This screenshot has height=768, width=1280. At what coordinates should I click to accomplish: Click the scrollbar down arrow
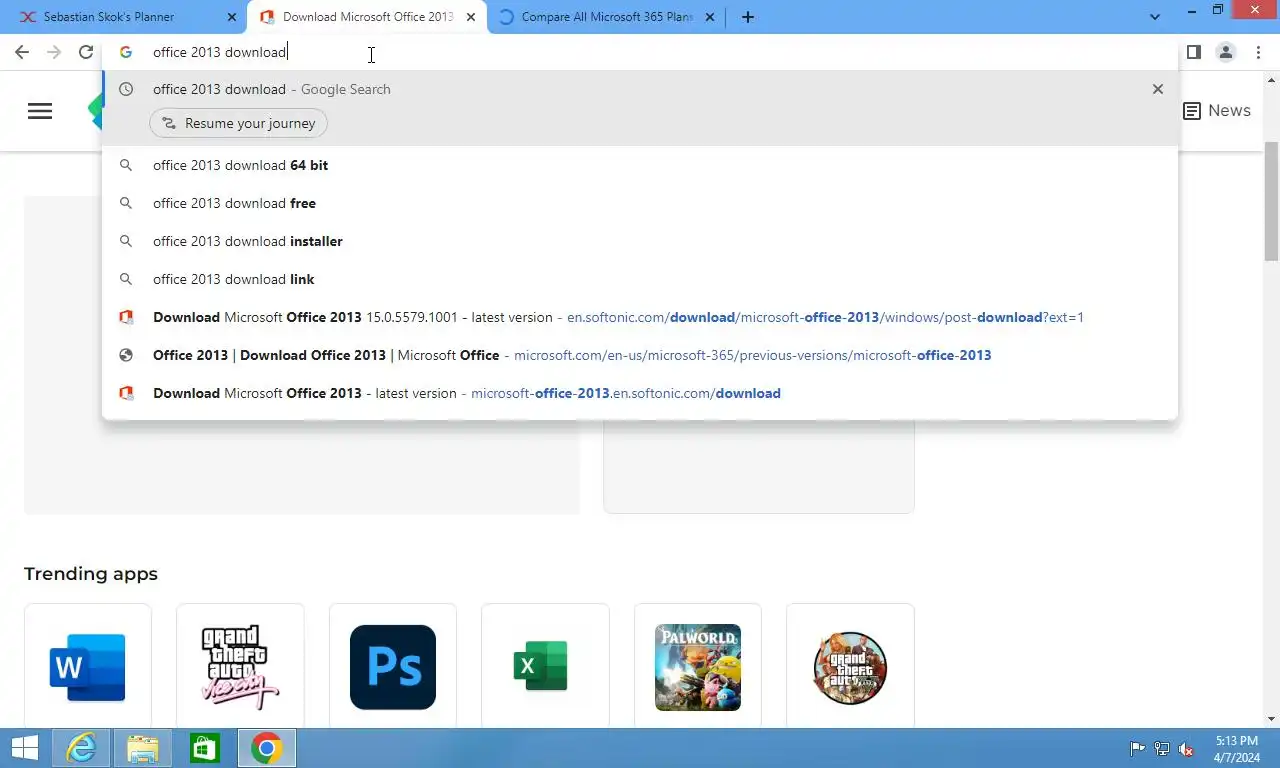pos(1271,719)
